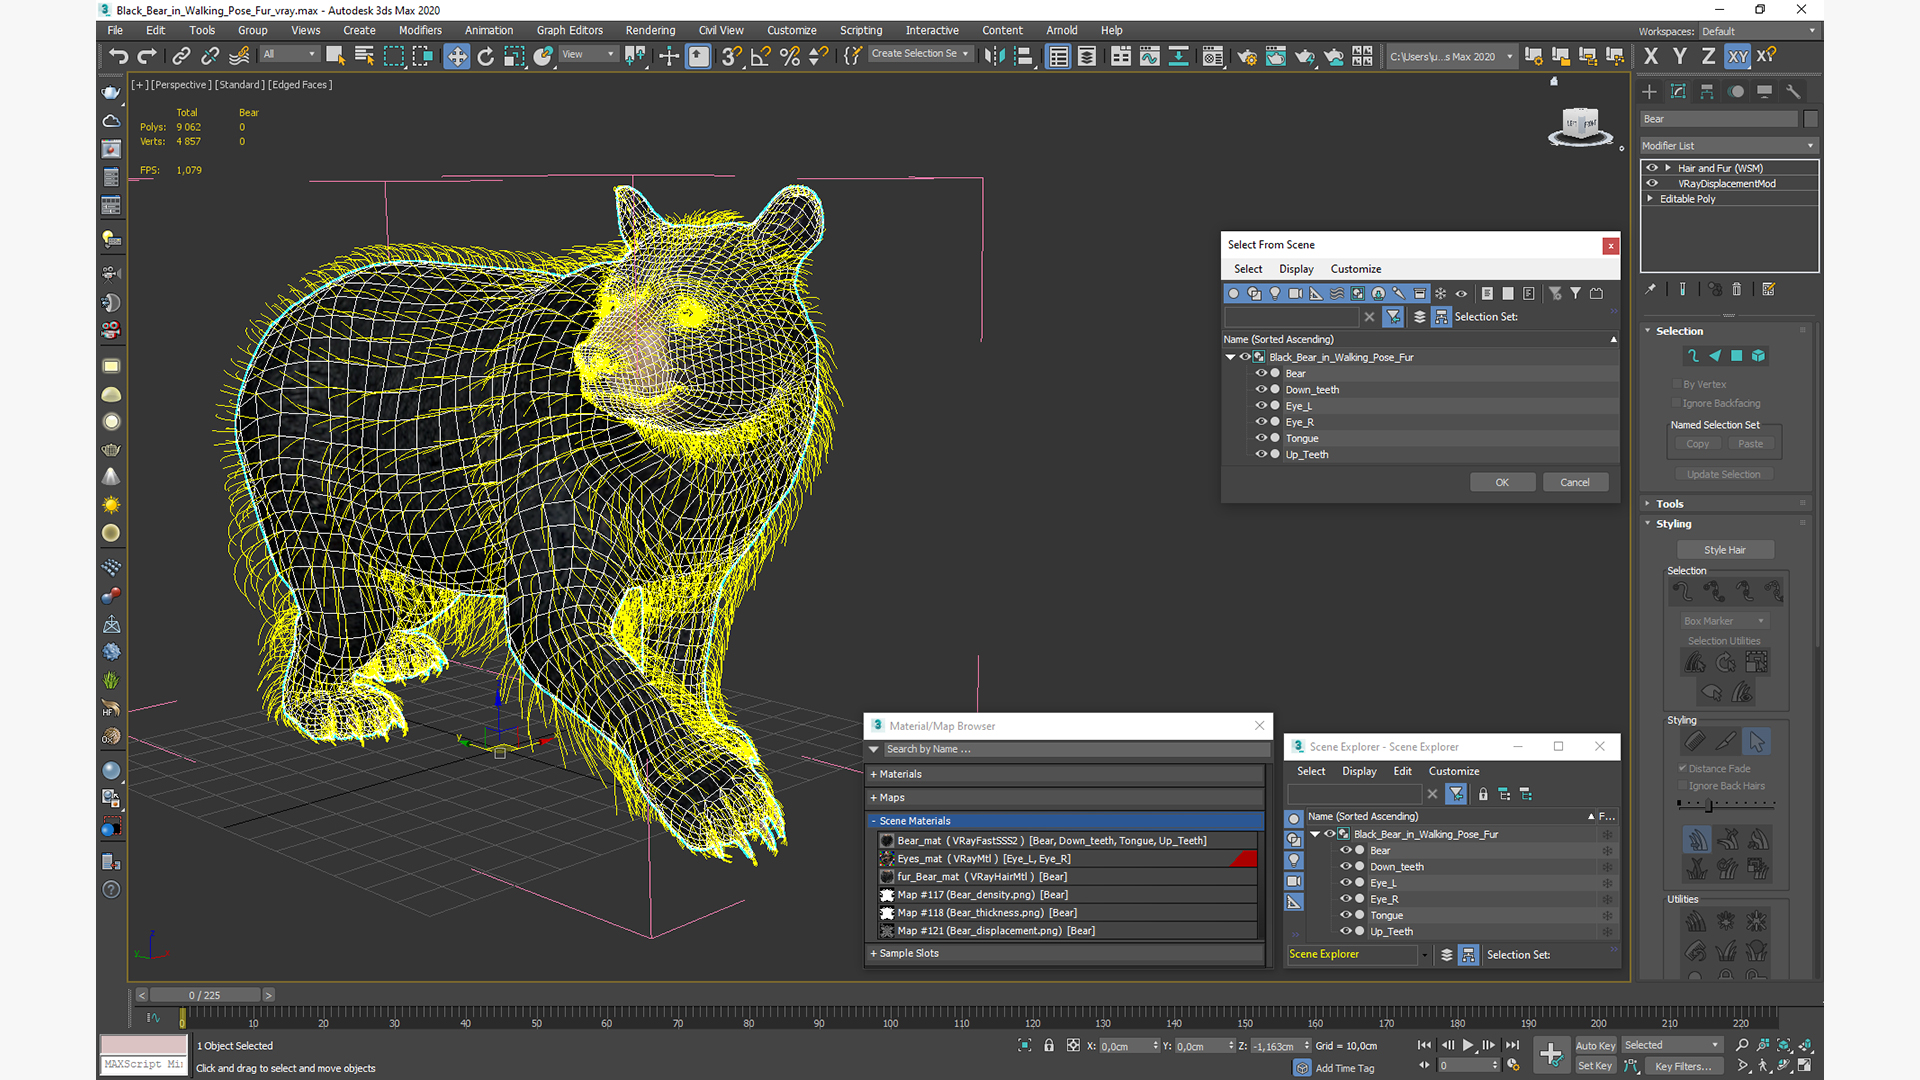
Task: Open the Render Setup icon
Action: click(x=1246, y=56)
